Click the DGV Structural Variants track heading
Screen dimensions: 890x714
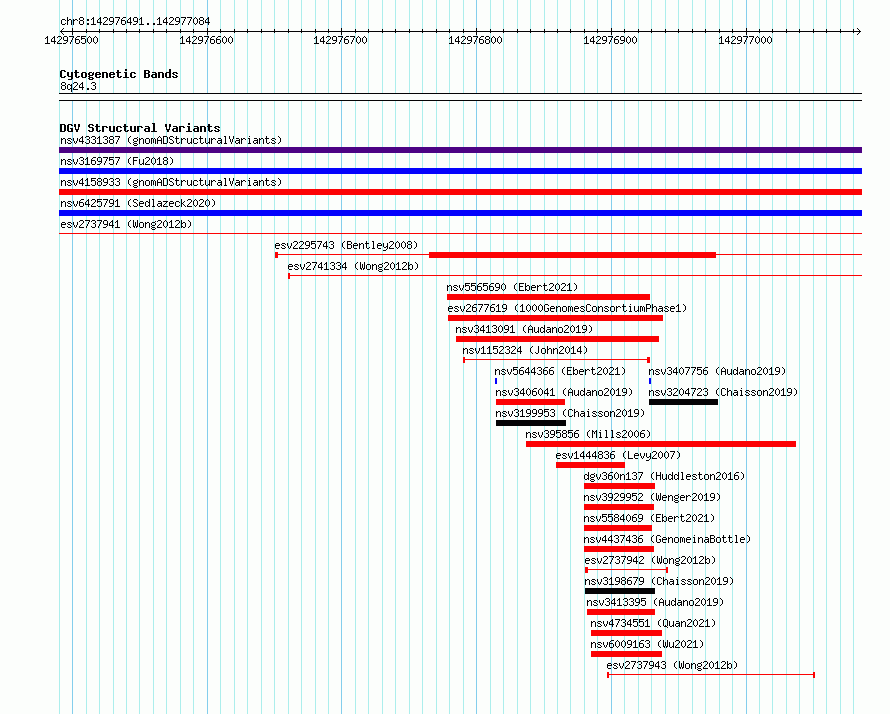pyautogui.click(x=140, y=128)
